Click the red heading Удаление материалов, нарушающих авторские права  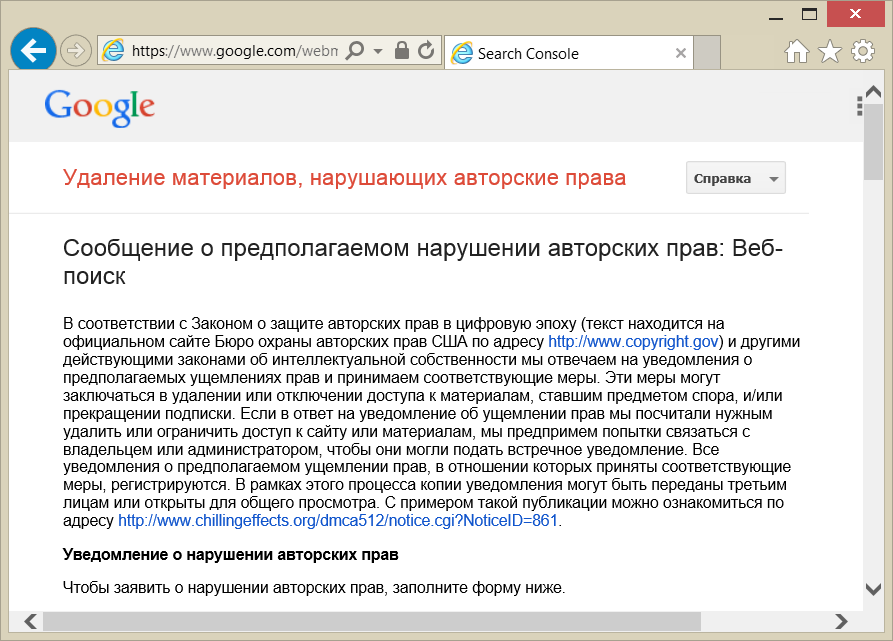click(x=345, y=178)
